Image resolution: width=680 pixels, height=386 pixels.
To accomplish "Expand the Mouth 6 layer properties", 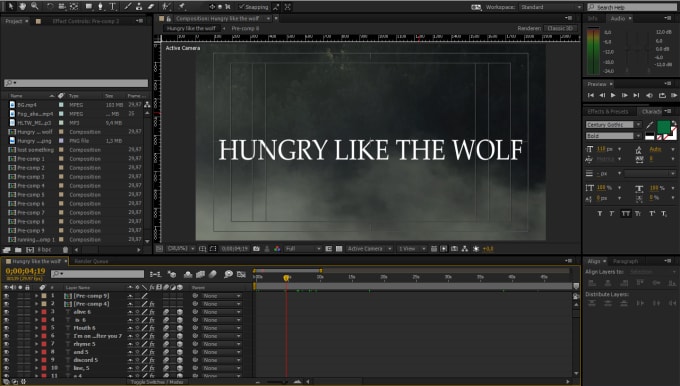I will [37, 328].
